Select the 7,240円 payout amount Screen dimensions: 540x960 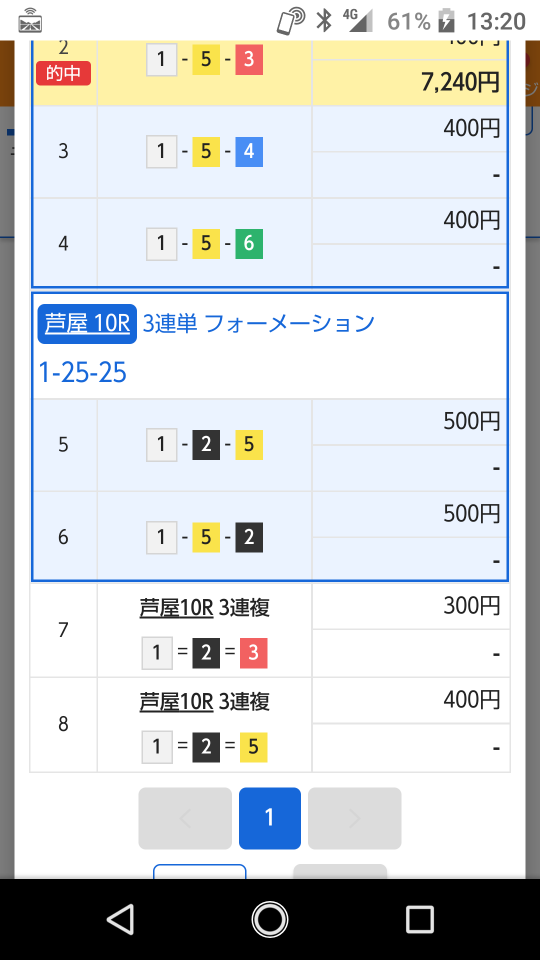pyautogui.click(x=460, y=81)
